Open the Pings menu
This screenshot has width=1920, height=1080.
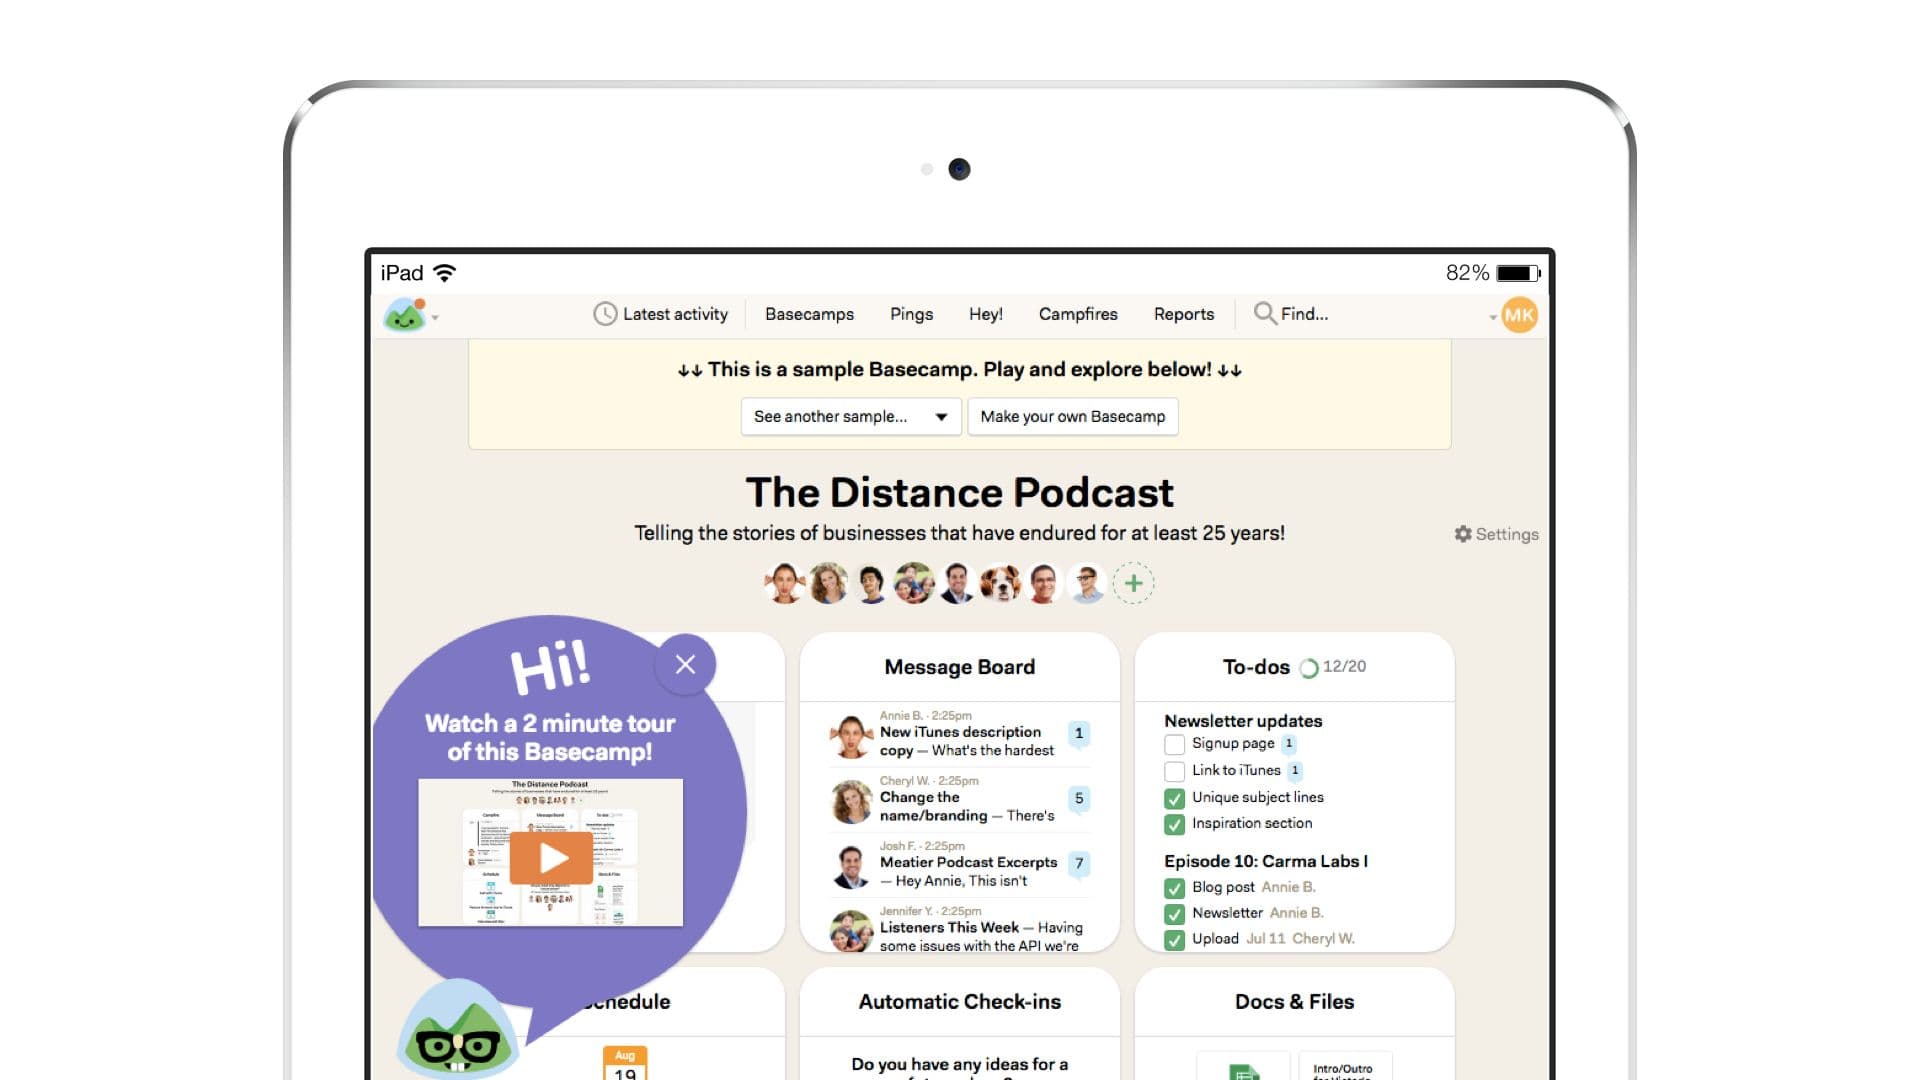tap(911, 314)
